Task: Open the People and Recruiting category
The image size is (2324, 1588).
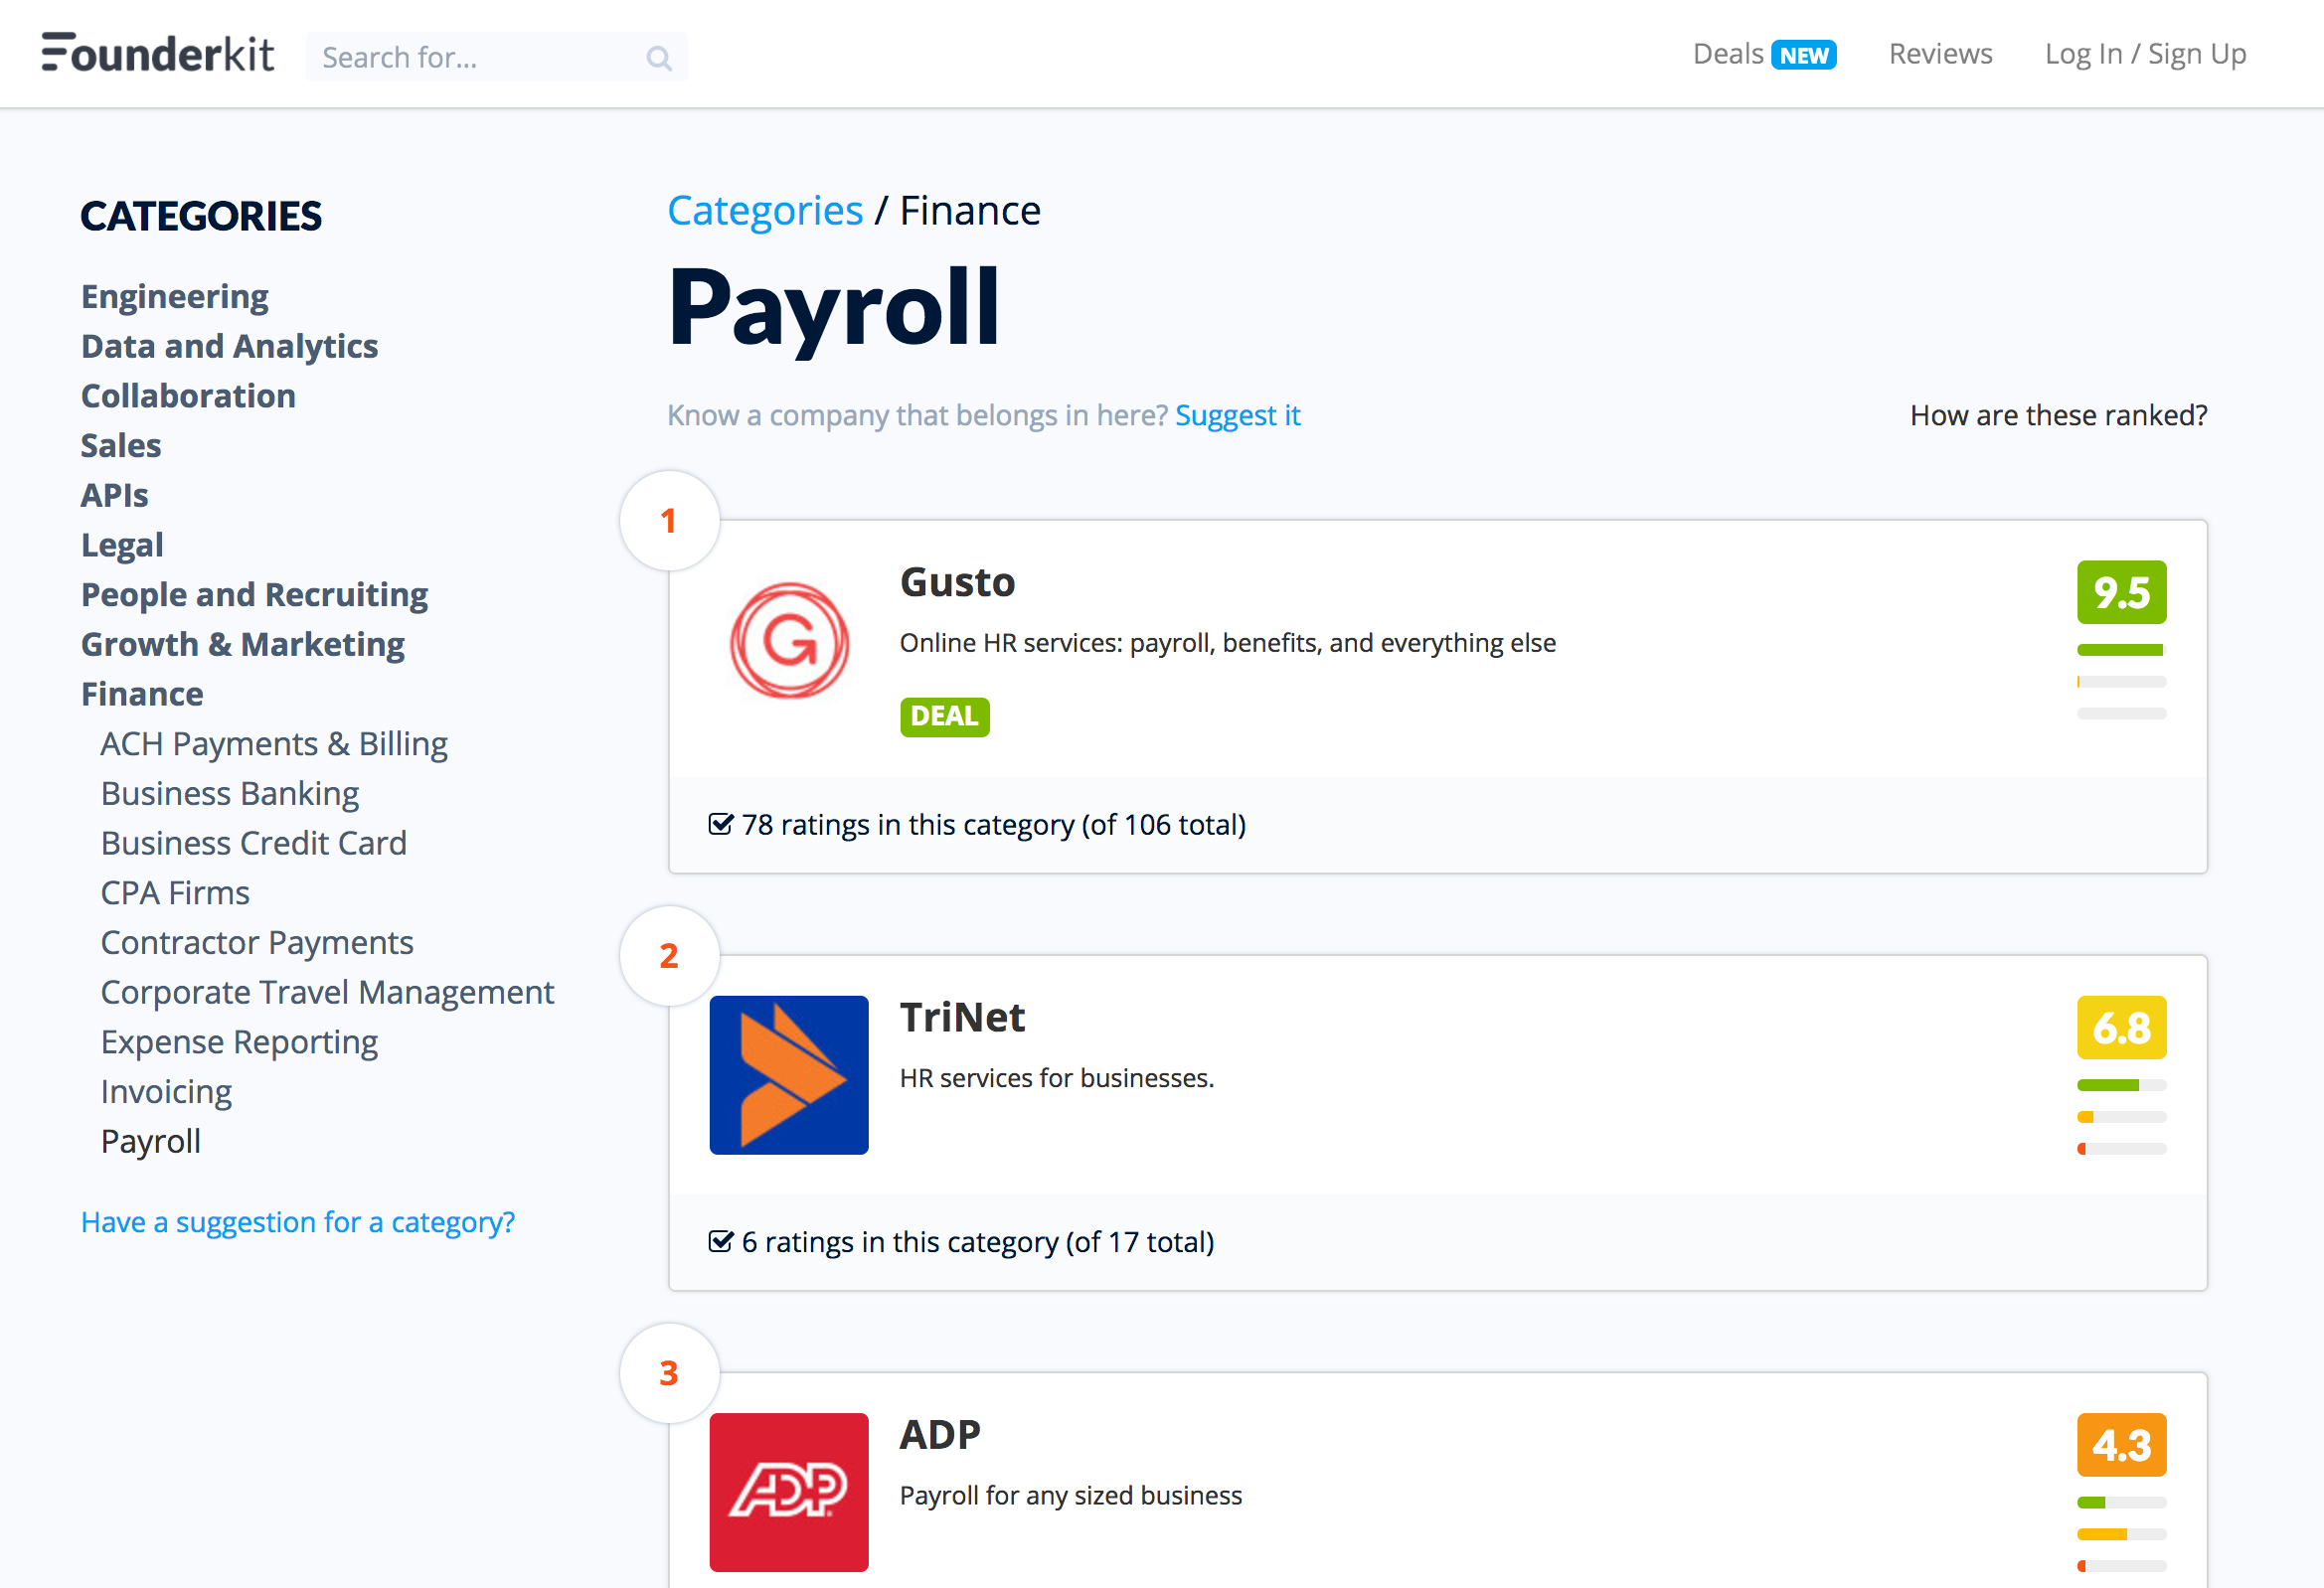Action: point(255,595)
